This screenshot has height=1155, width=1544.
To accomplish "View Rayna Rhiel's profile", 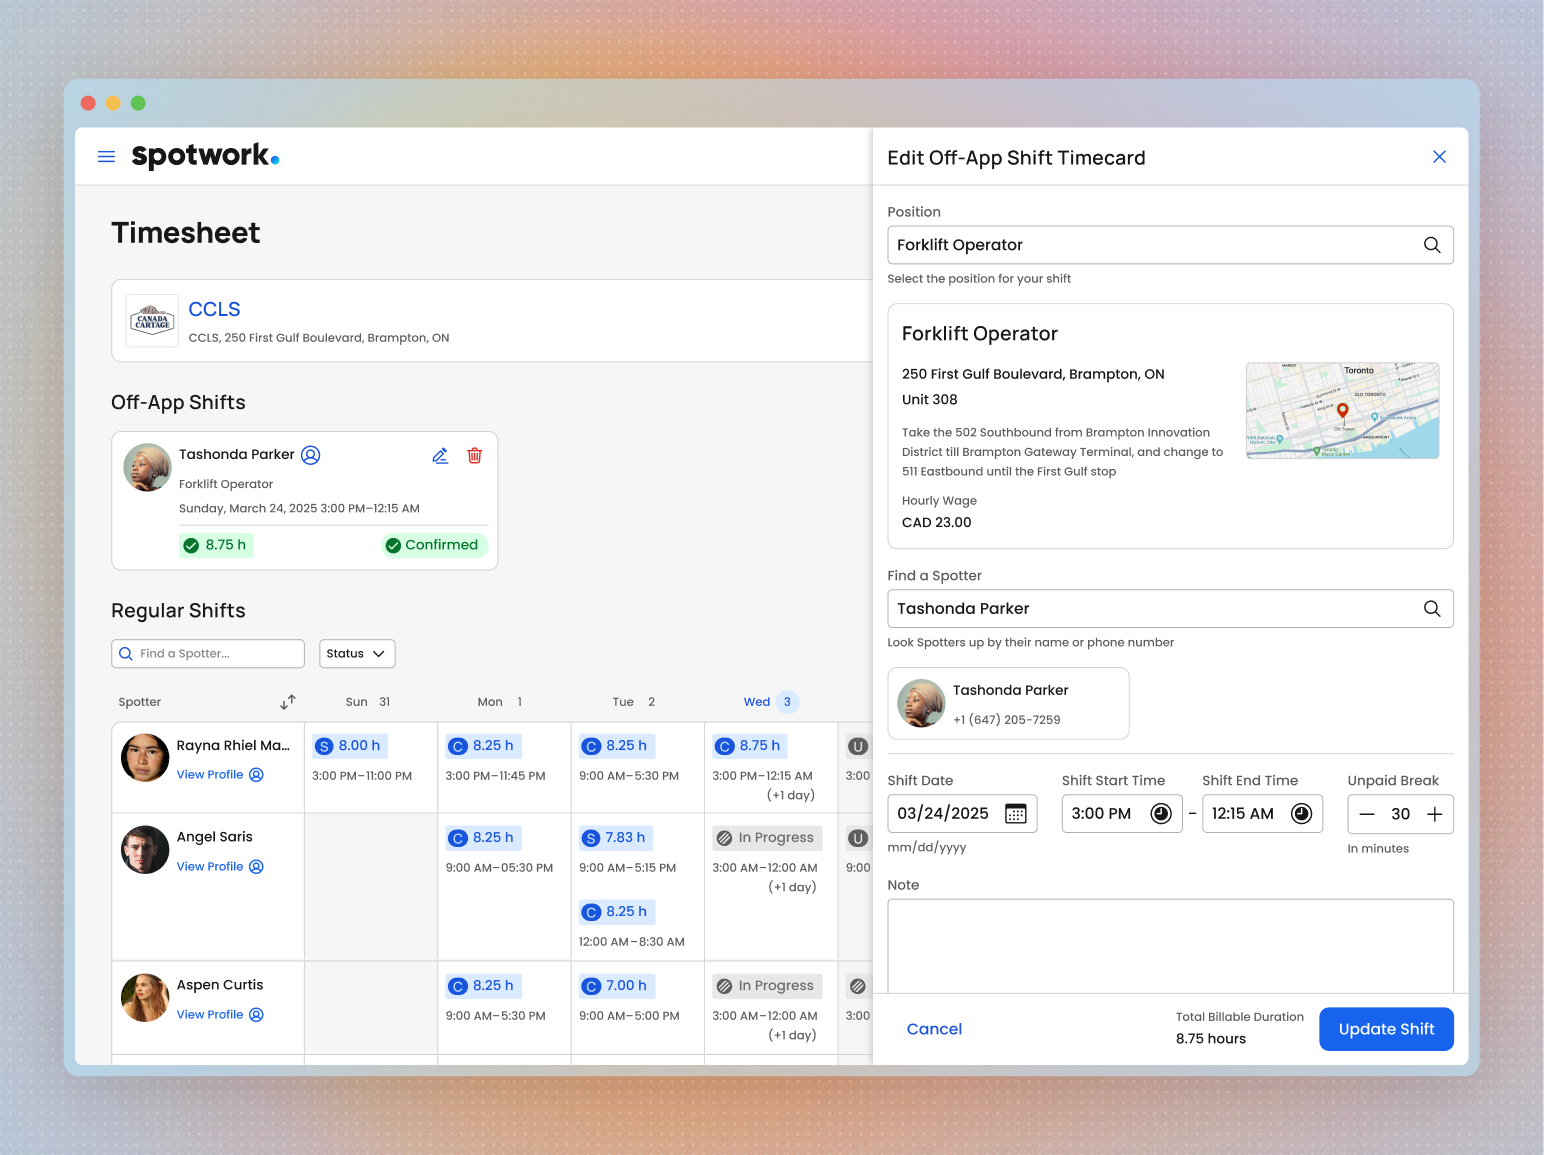I will 211,774.
